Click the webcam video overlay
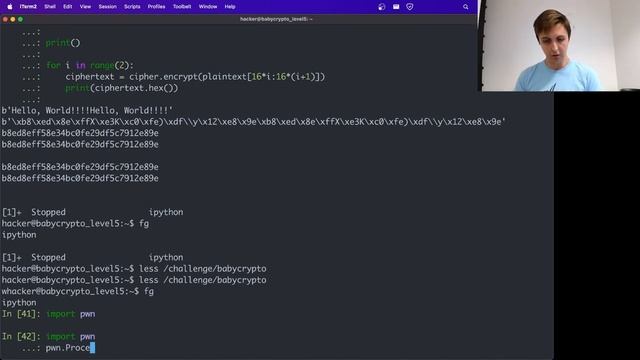Viewport: 640px width, 360px height. point(559,45)
